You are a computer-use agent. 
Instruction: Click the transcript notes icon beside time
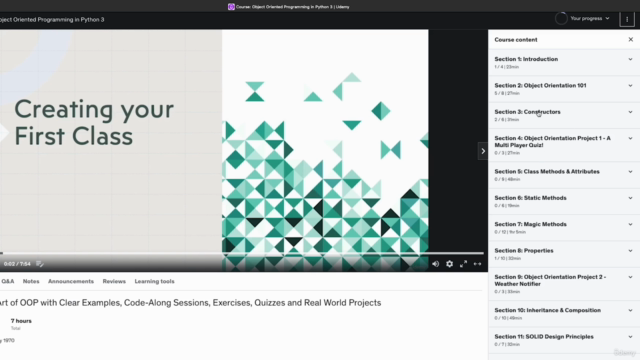pyautogui.click(x=40, y=264)
